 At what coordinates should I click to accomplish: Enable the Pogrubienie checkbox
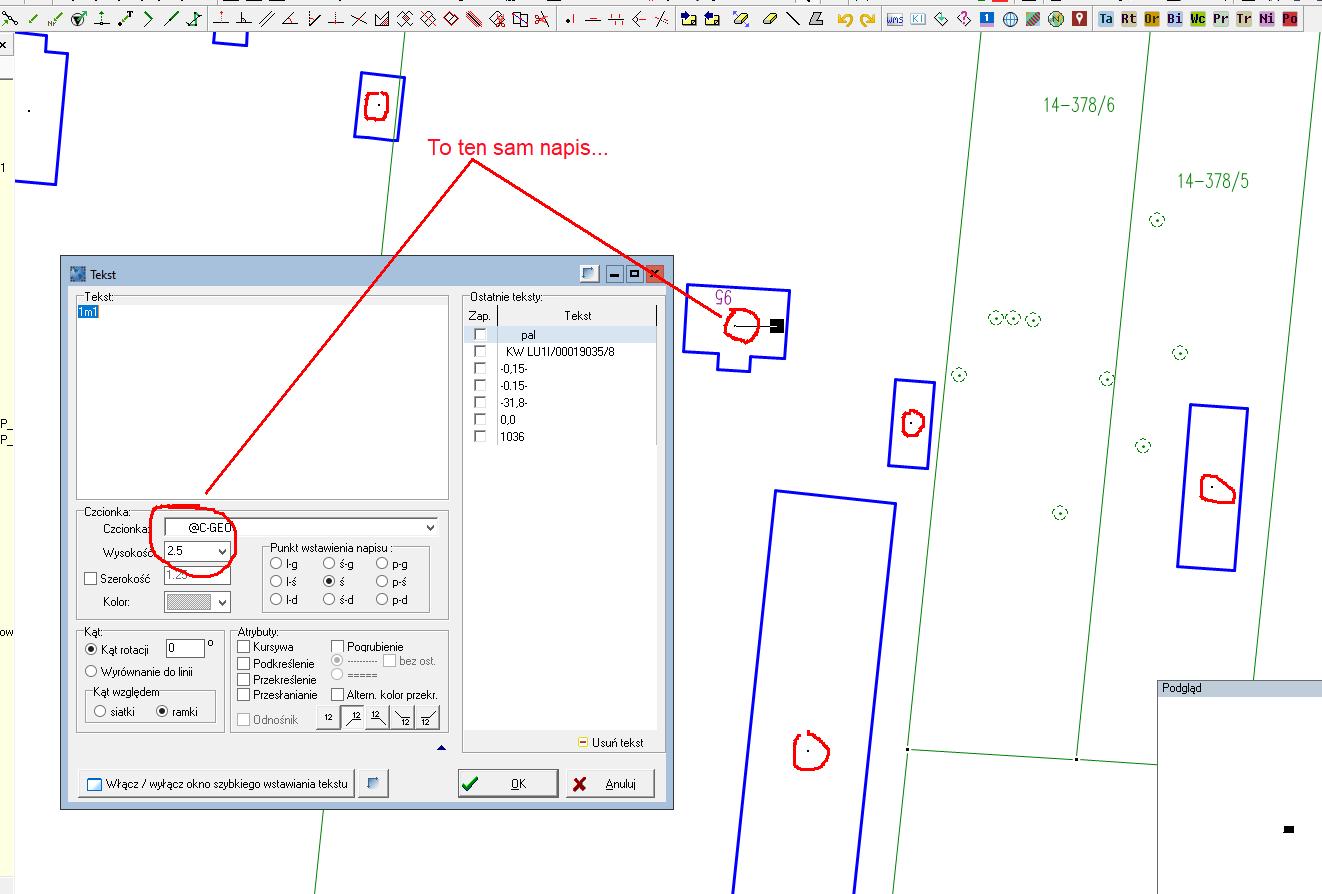(x=338, y=647)
